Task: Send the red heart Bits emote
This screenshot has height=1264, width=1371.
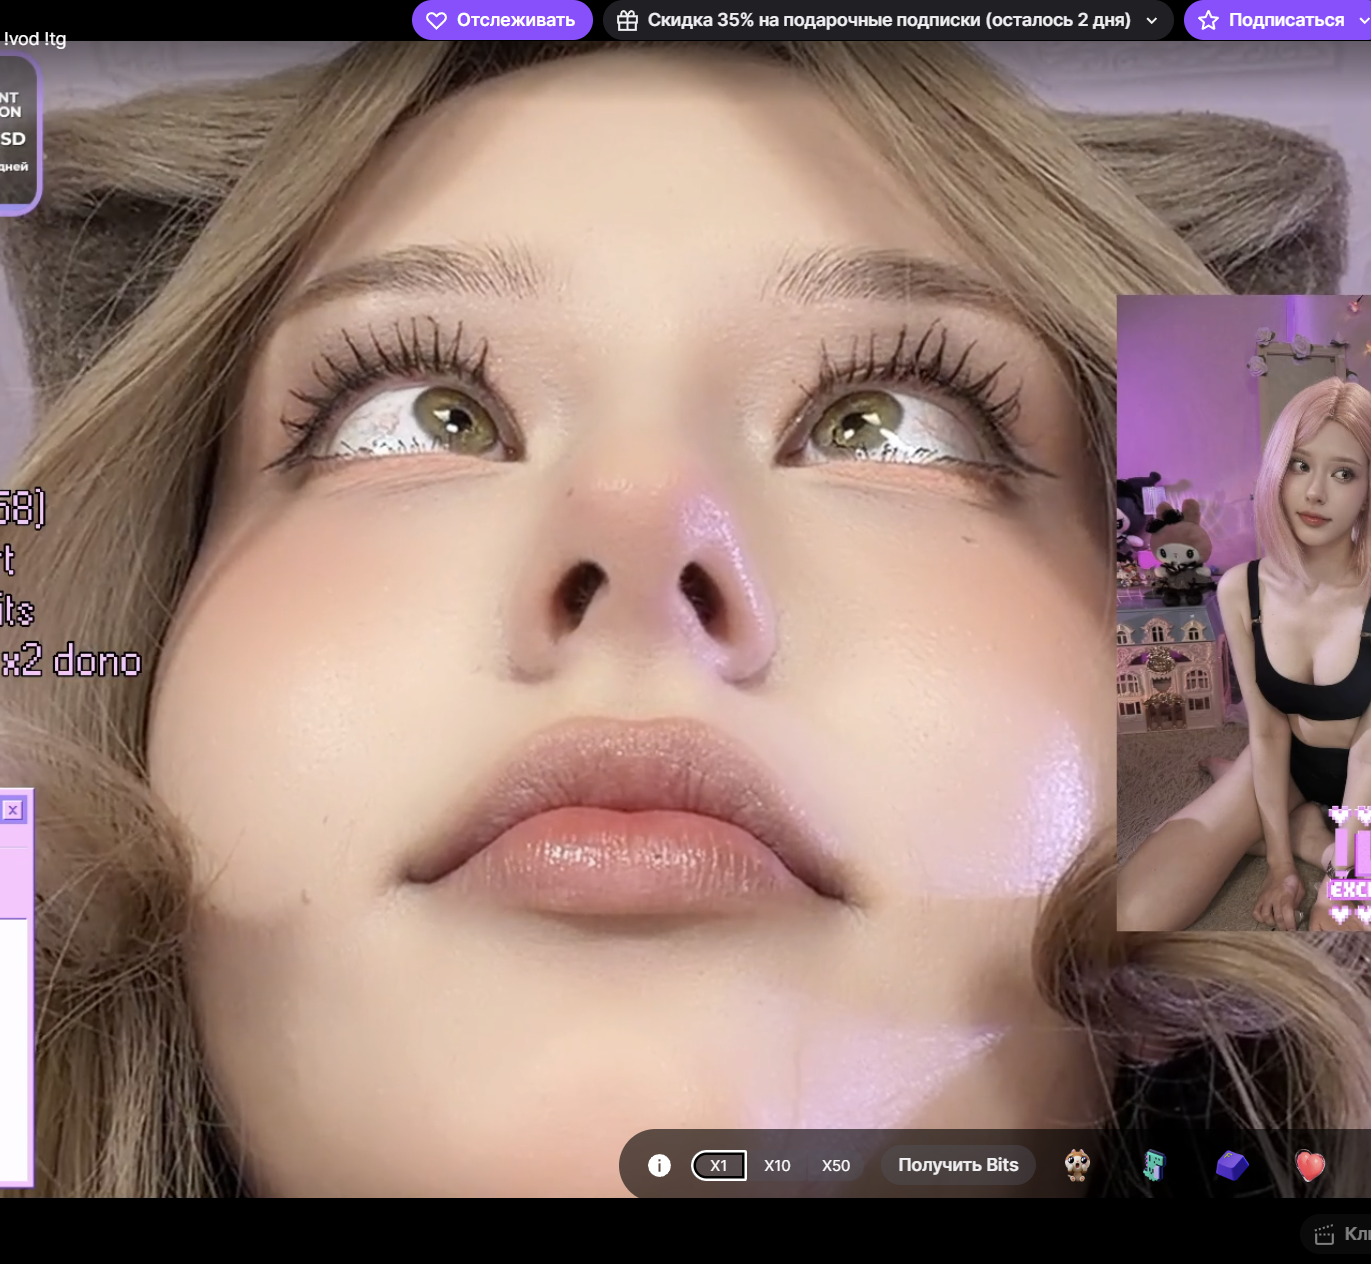Action: tap(1310, 1165)
